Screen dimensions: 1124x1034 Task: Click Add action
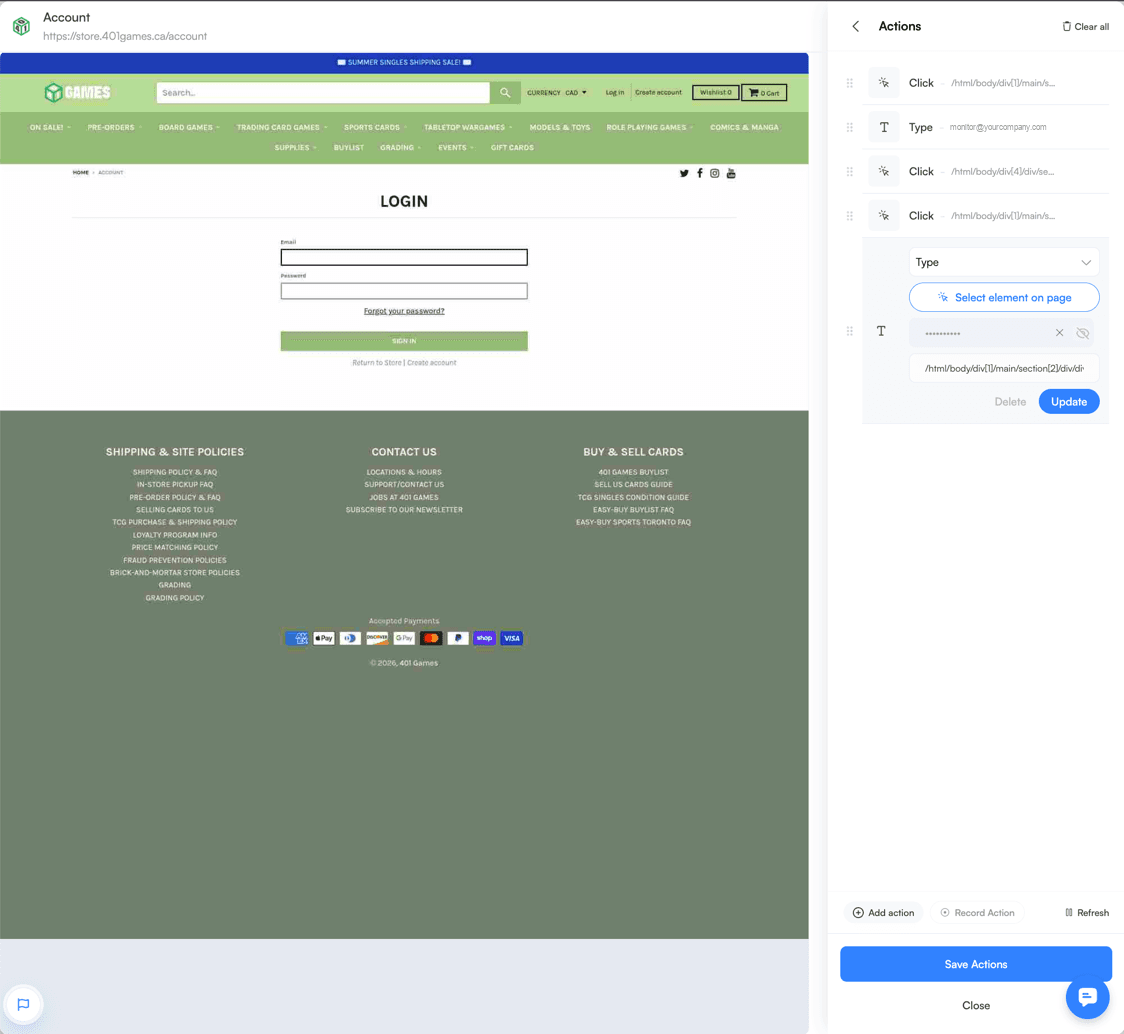pos(883,913)
